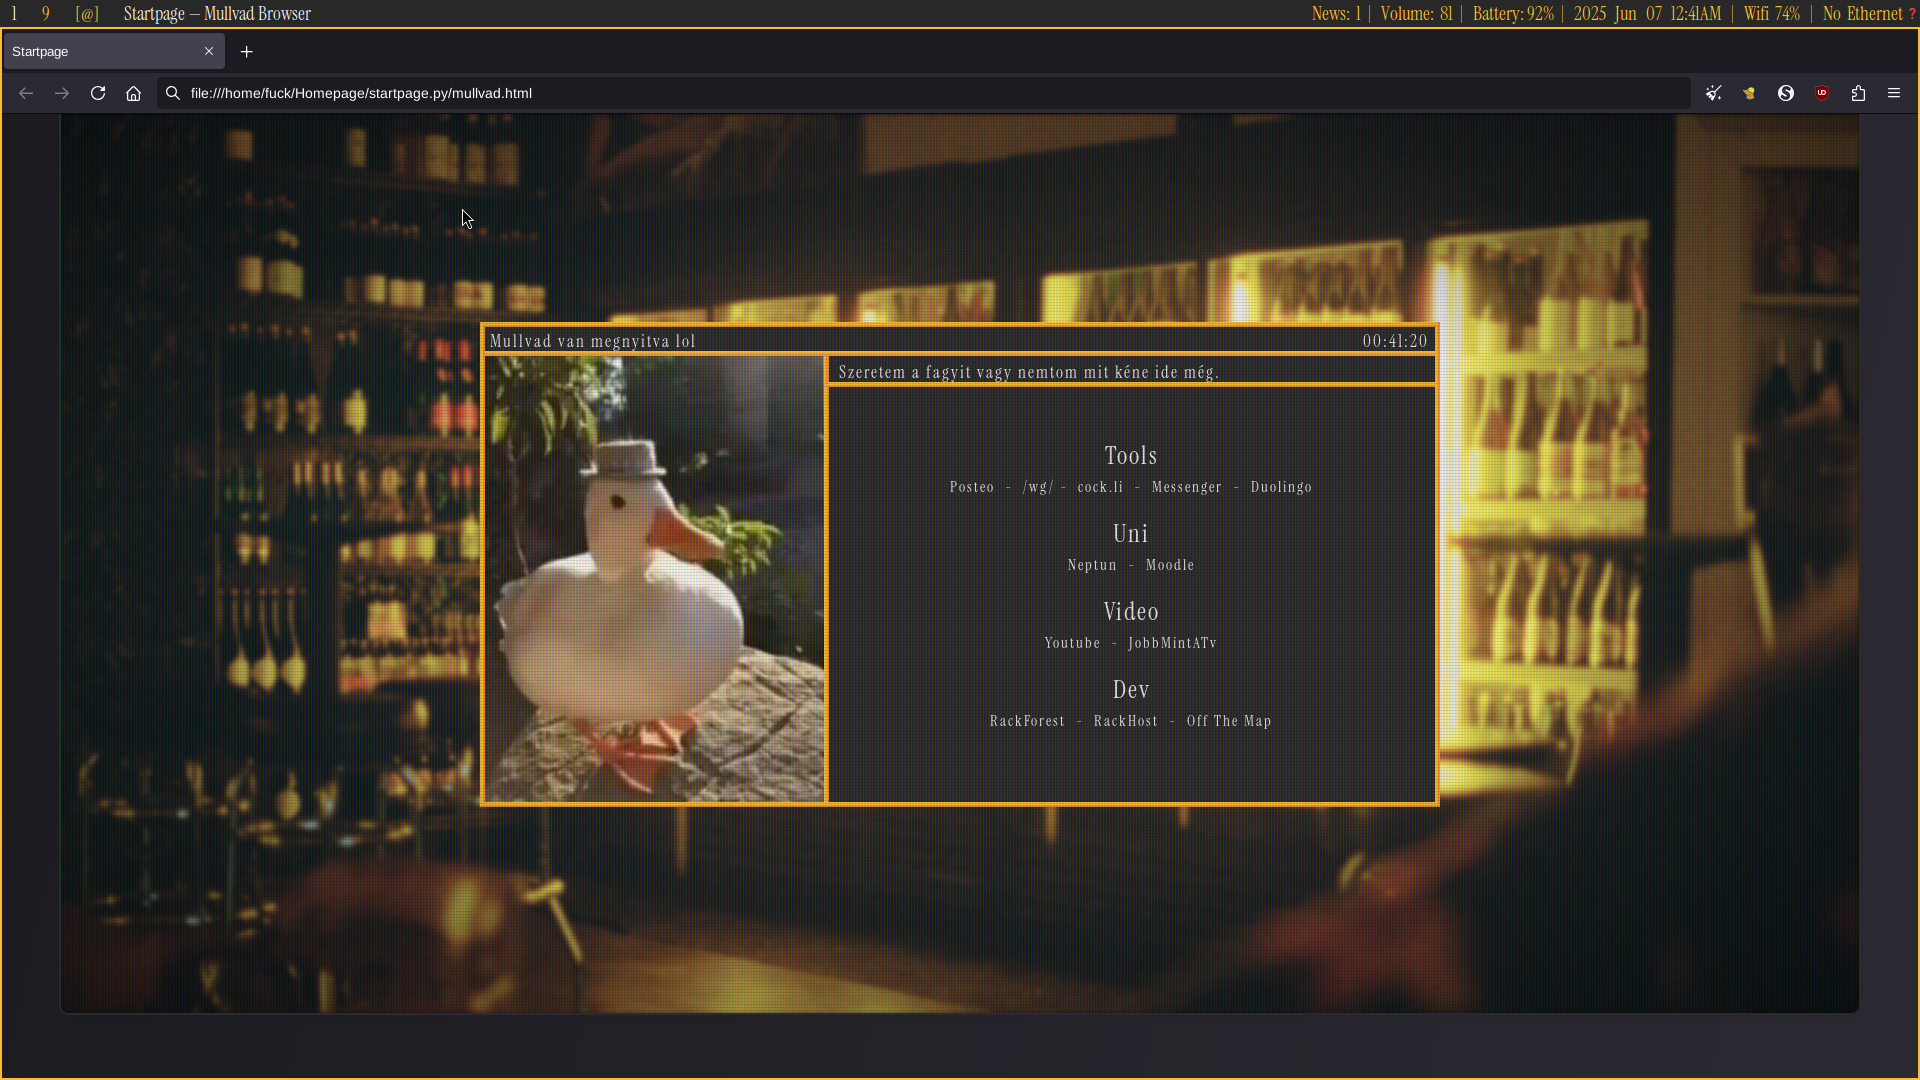Click workspace 9 in the status bar
Image resolution: width=1920 pixels, height=1080 pixels.
(x=46, y=14)
